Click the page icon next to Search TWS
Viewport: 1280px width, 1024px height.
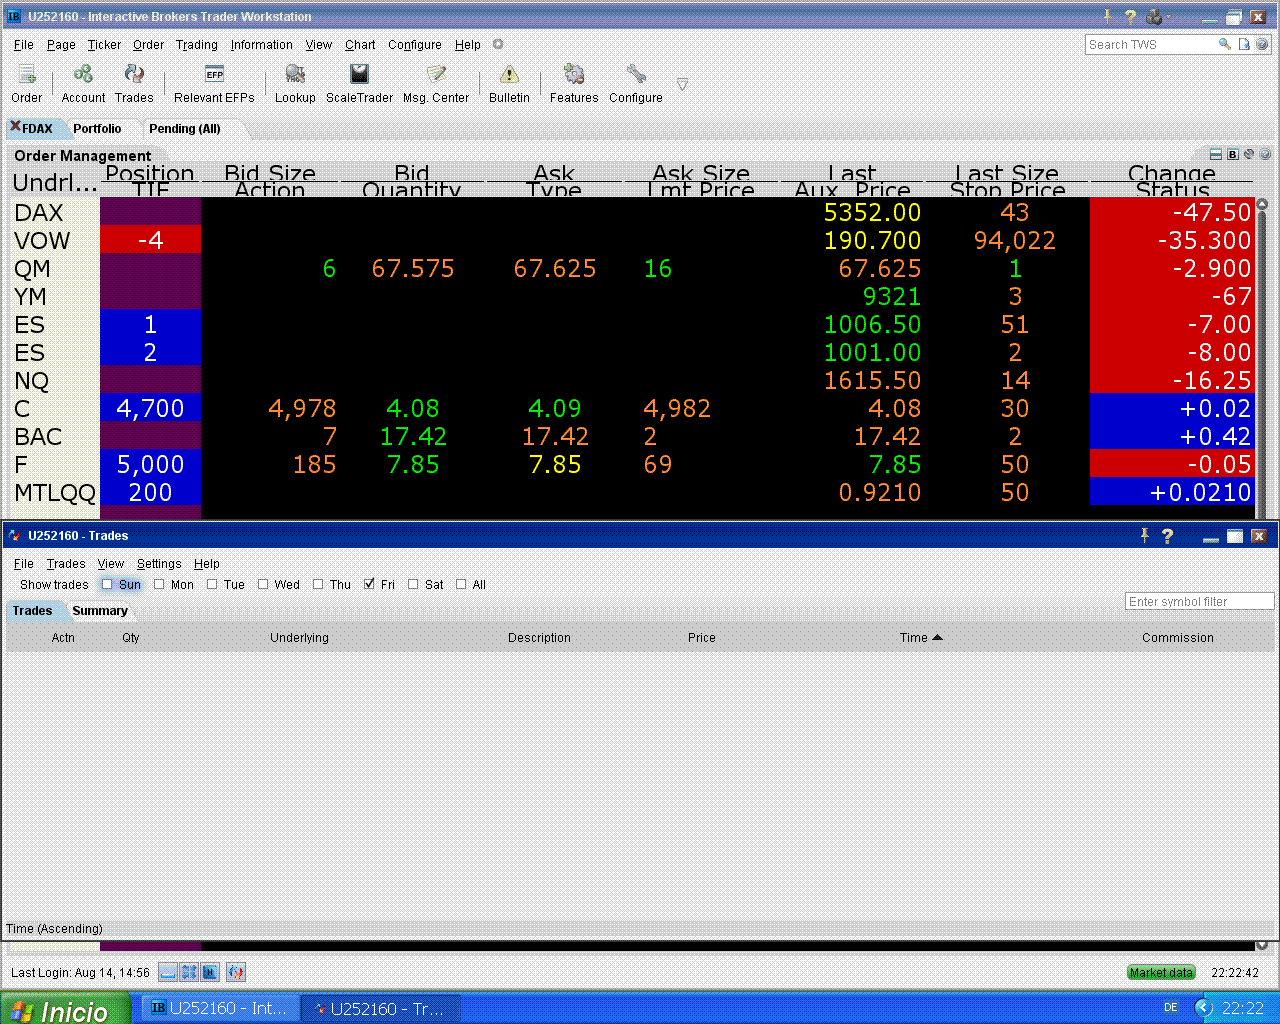1244,44
